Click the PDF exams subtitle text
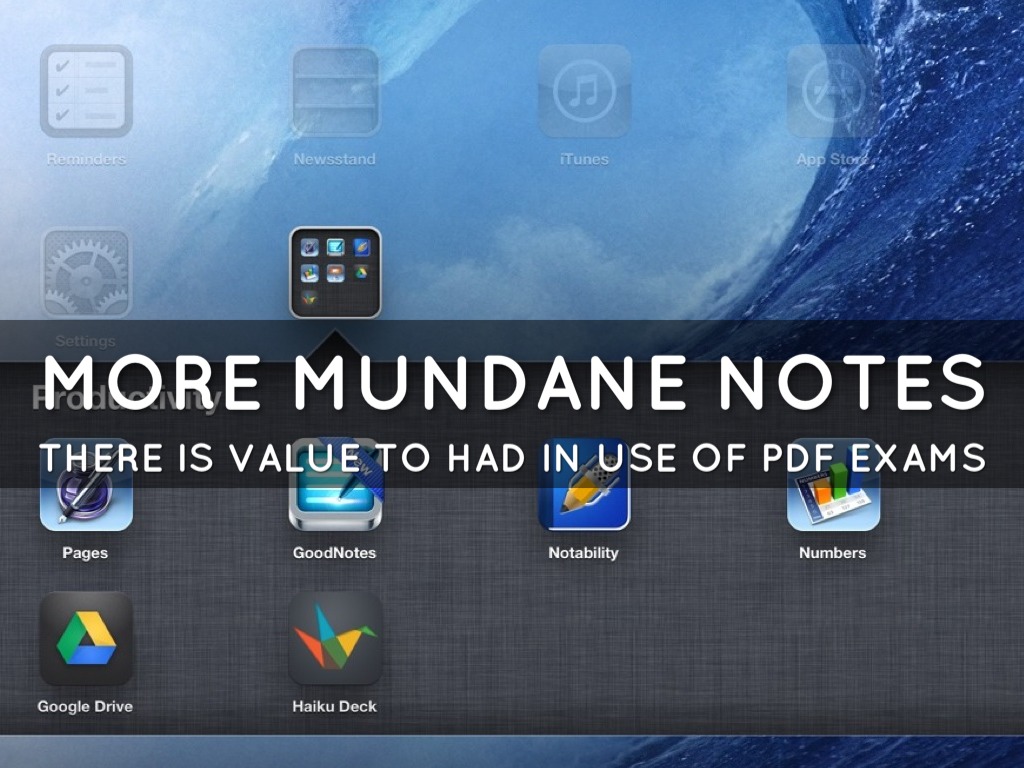 pos(512,457)
